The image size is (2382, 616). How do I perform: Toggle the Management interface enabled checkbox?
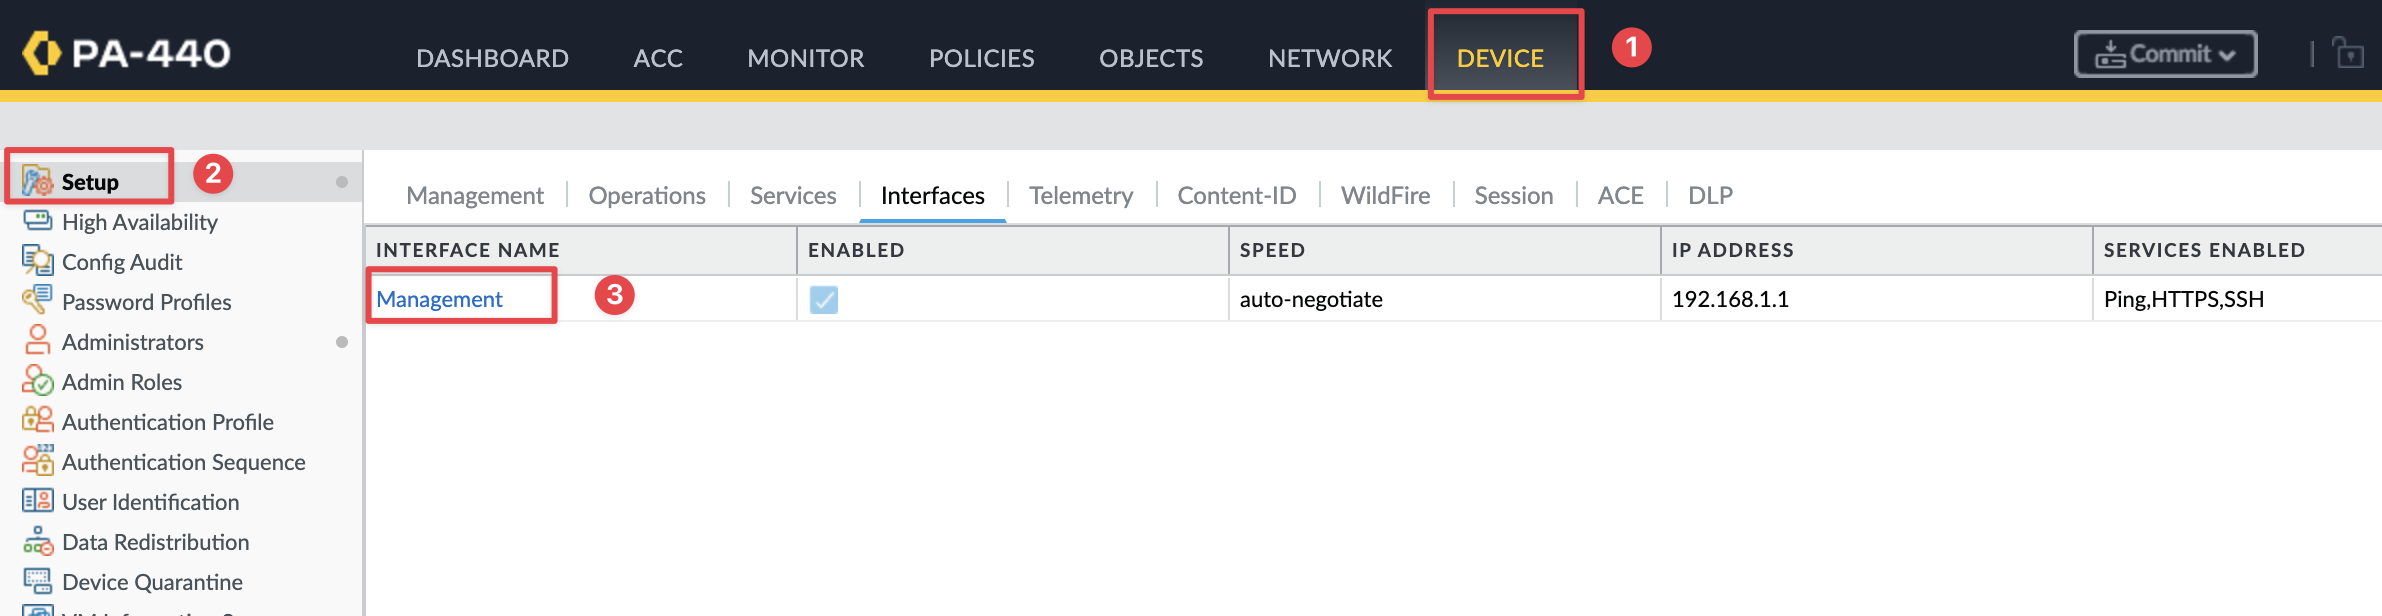(x=824, y=299)
